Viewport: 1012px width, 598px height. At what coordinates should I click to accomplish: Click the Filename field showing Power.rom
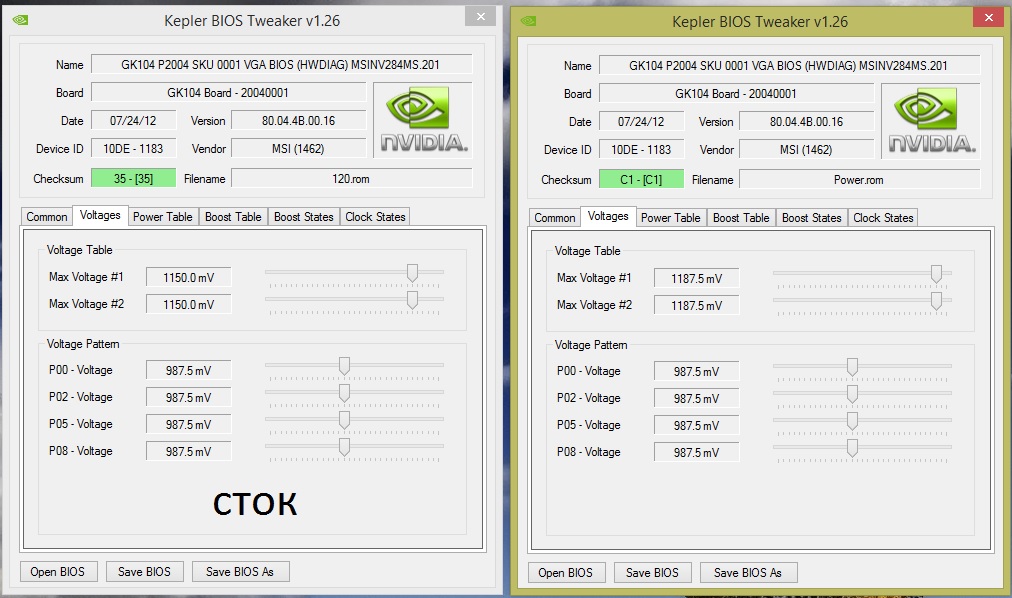point(859,180)
